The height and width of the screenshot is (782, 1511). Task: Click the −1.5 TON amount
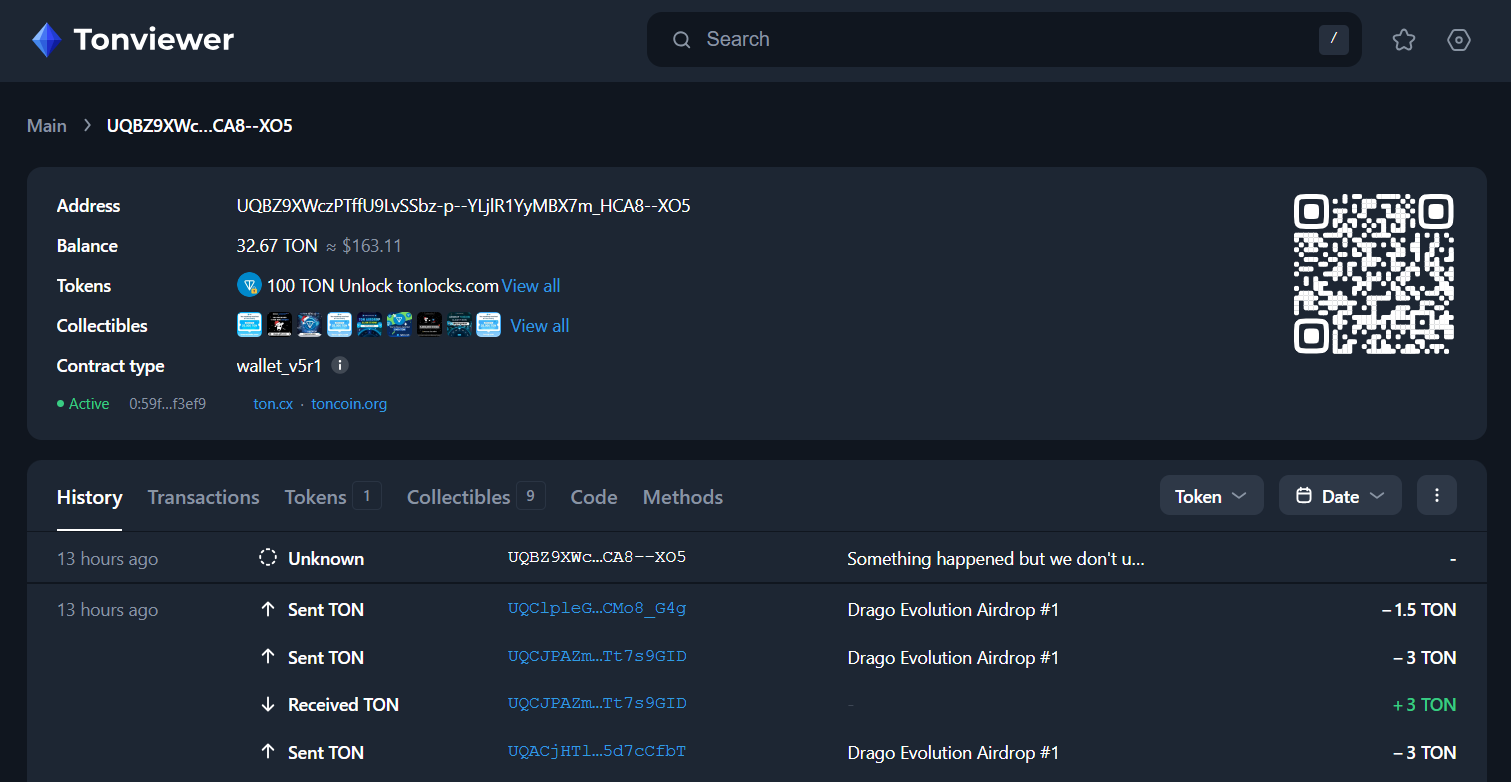(x=1419, y=610)
